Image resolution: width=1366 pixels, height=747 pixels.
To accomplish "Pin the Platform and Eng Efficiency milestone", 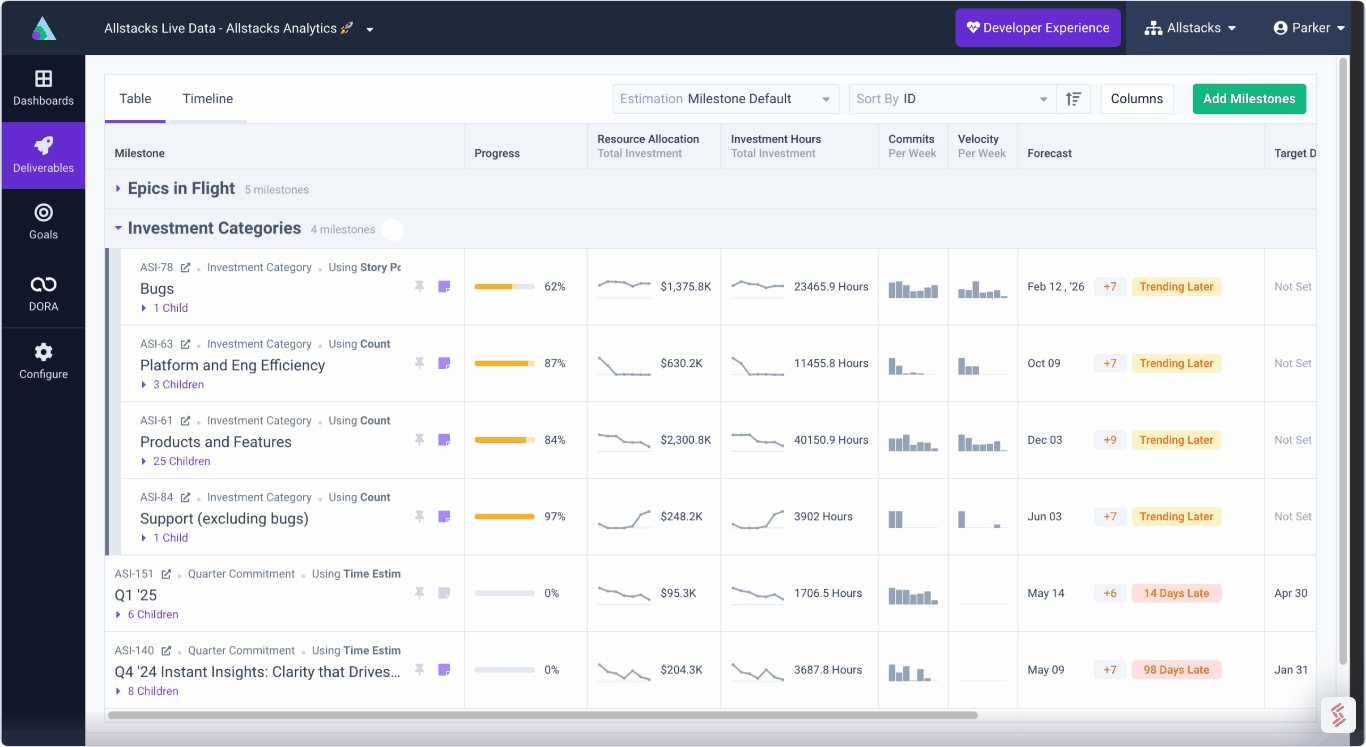I will coord(420,363).
